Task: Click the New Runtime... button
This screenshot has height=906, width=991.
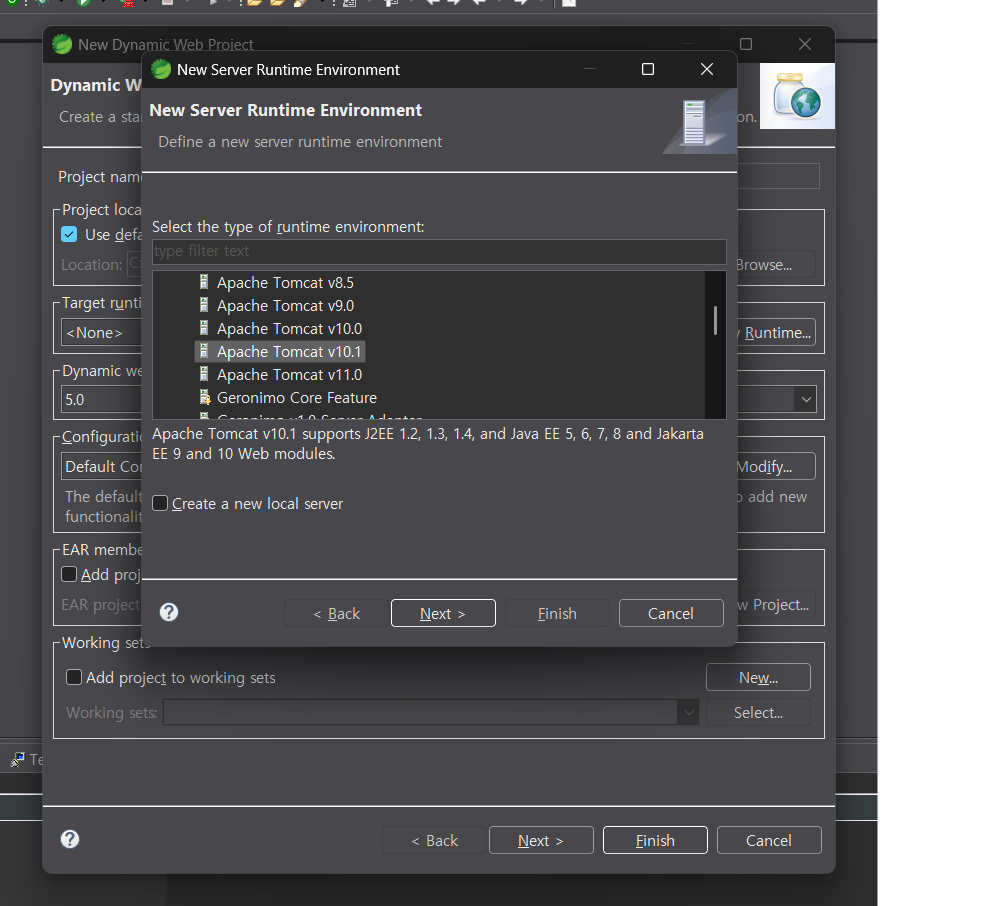Action: [x=777, y=332]
